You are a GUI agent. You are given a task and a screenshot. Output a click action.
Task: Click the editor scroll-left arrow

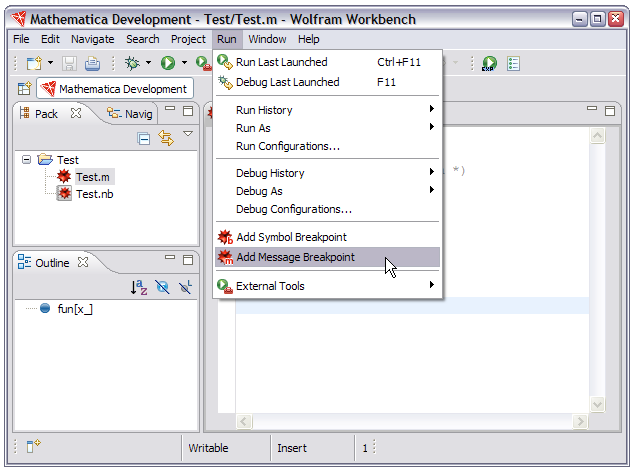pyautogui.click(x=244, y=421)
